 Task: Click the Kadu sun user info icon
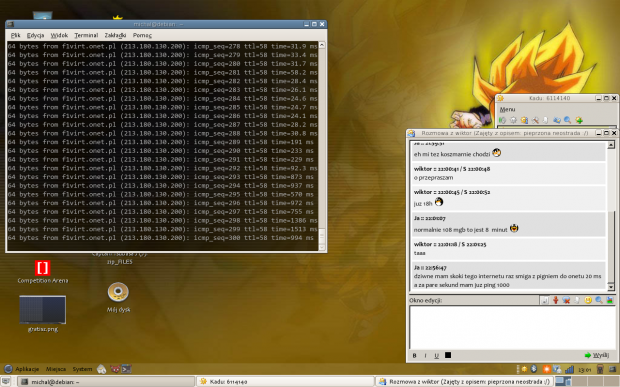pyautogui.click(x=524, y=120)
